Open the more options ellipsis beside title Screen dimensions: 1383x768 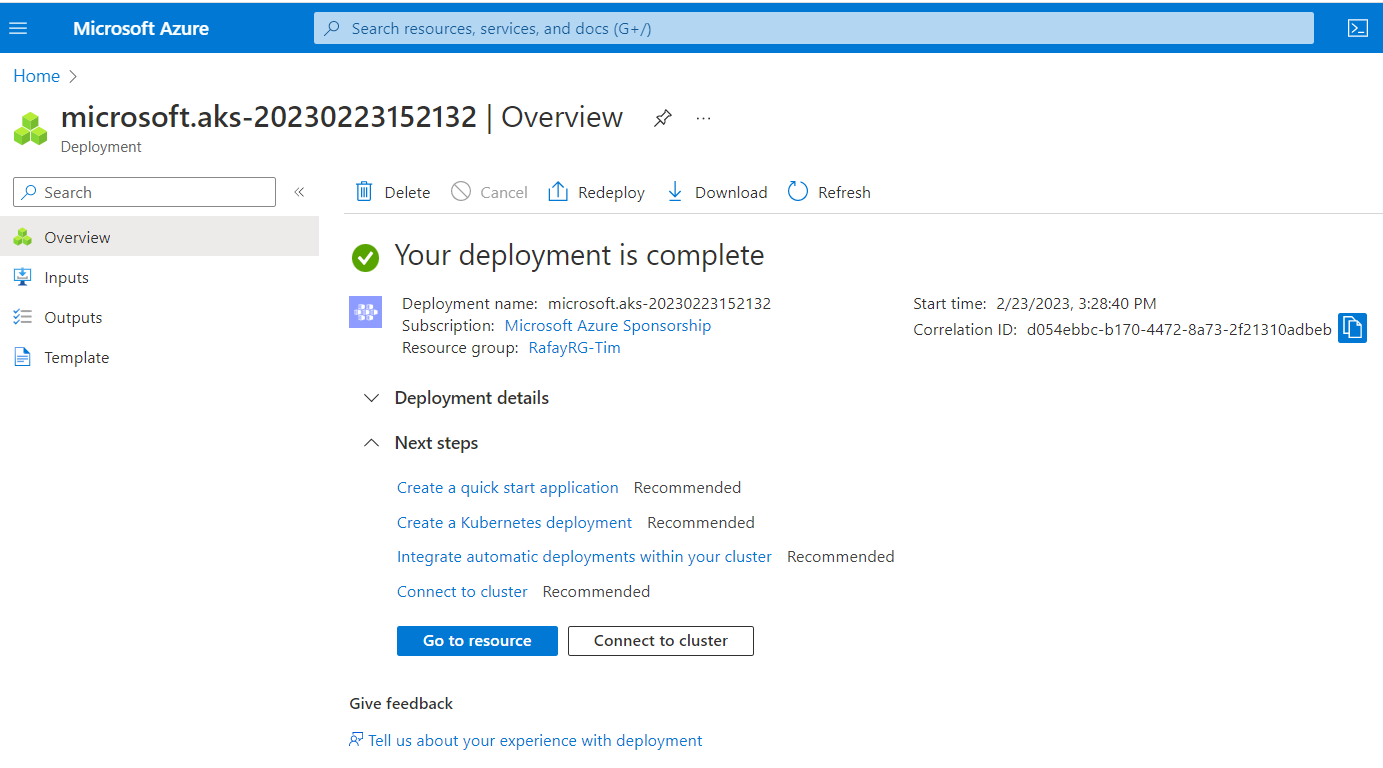pos(703,118)
